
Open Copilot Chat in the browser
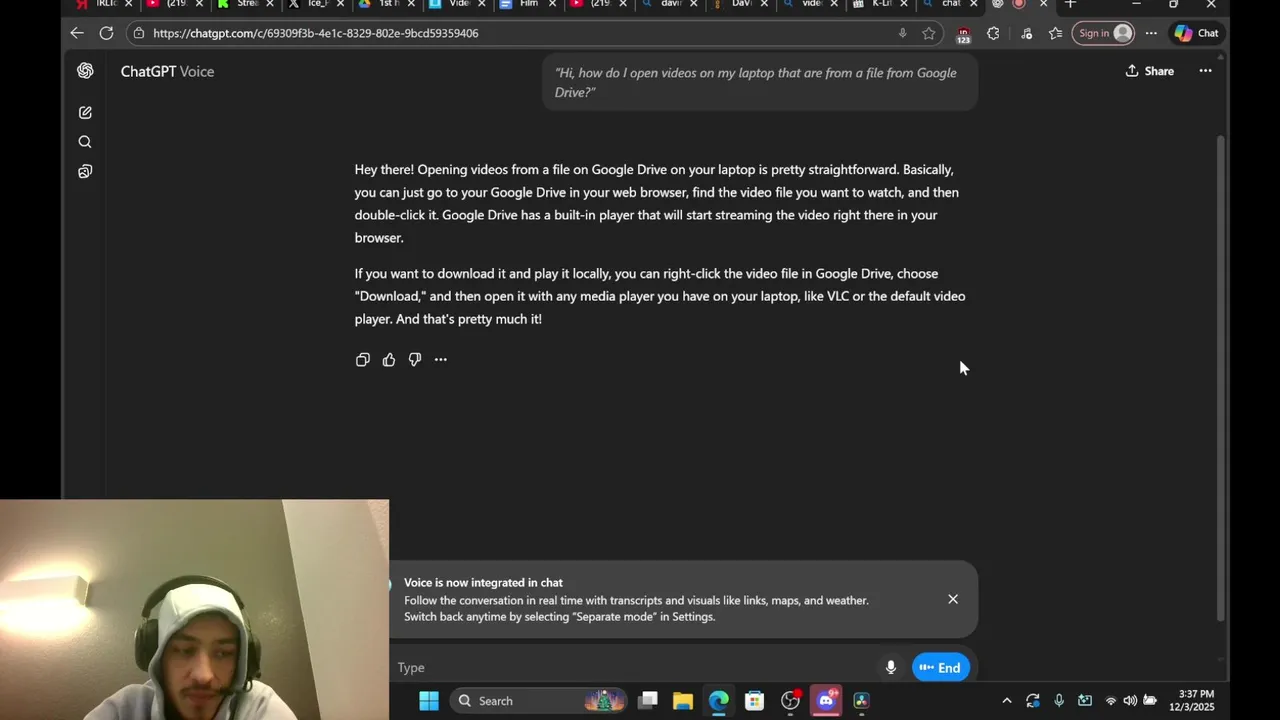click(x=1197, y=33)
